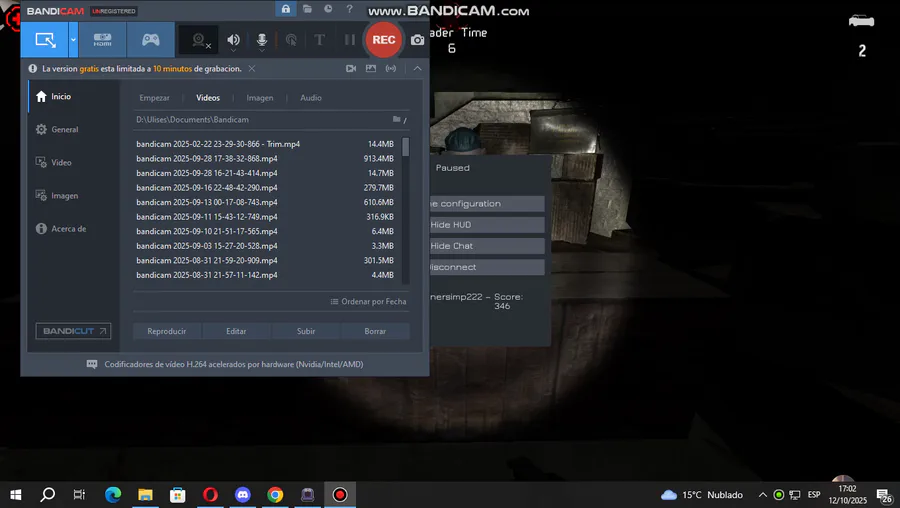Open output folder icon in title bar

click(x=307, y=9)
